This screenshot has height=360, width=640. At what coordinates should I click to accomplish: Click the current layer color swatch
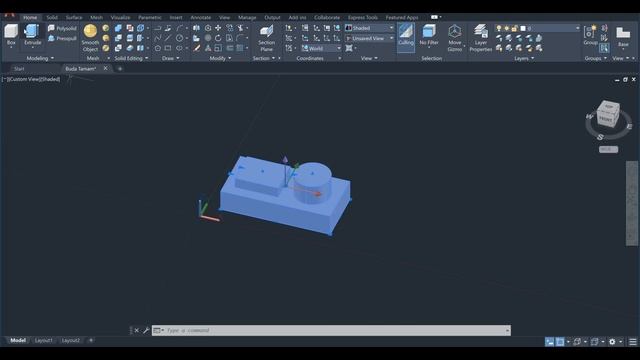(523, 28)
